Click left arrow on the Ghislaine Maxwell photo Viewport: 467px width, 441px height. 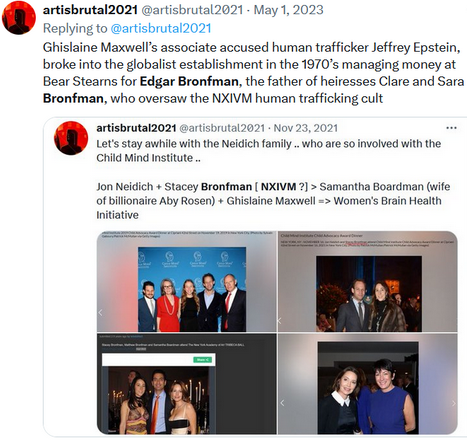coord(282,403)
